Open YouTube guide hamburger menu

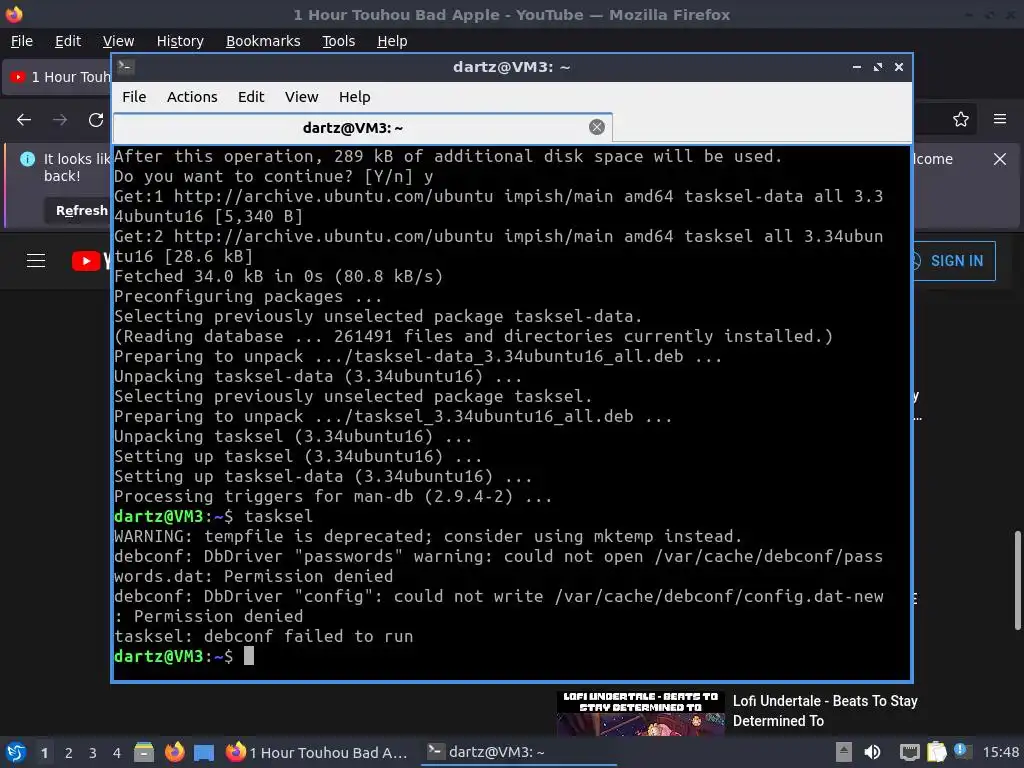pos(36,261)
